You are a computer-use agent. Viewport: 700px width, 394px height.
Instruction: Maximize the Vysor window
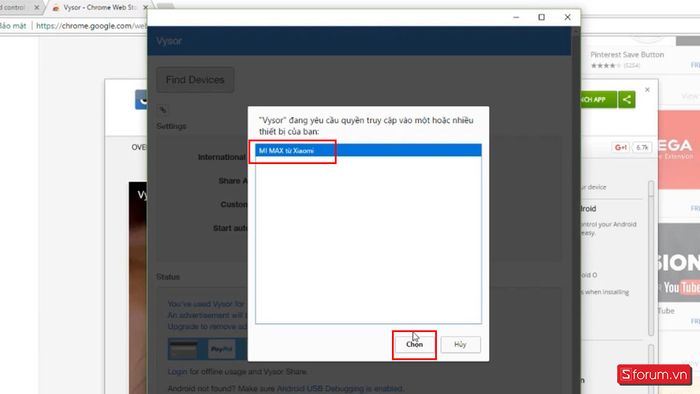click(x=542, y=17)
